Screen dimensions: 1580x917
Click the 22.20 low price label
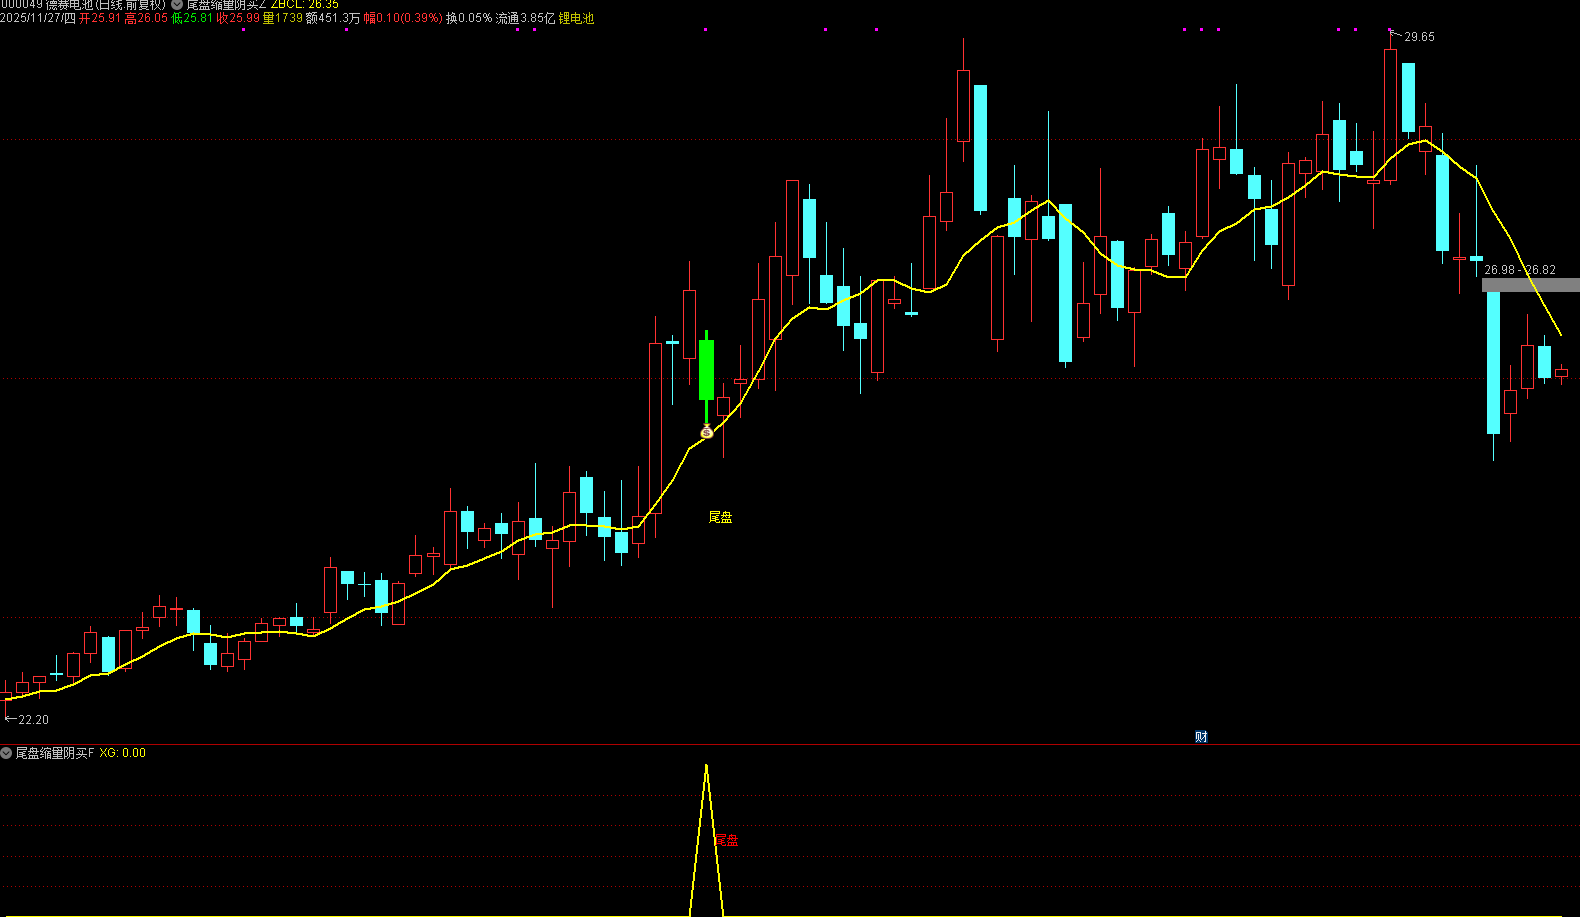(33, 720)
